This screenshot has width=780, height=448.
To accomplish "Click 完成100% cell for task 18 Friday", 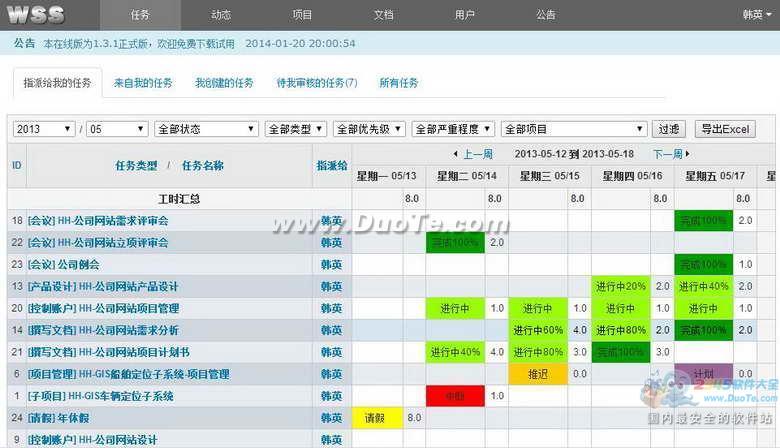I will click(703, 221).
